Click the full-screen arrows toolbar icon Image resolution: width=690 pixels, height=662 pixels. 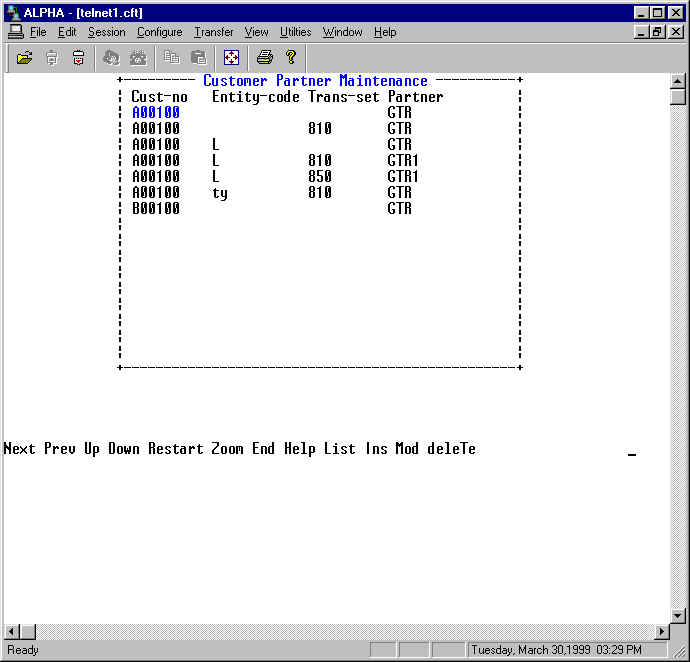[x=231, y=58]
